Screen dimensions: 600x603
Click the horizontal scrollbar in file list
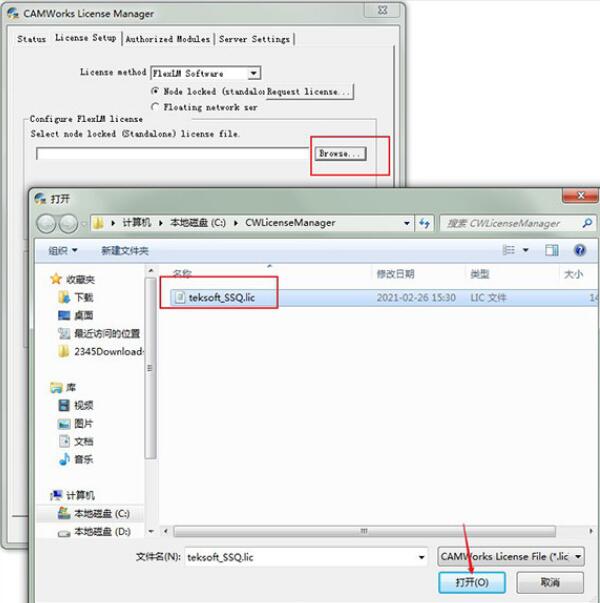click(x=364, y=531)
